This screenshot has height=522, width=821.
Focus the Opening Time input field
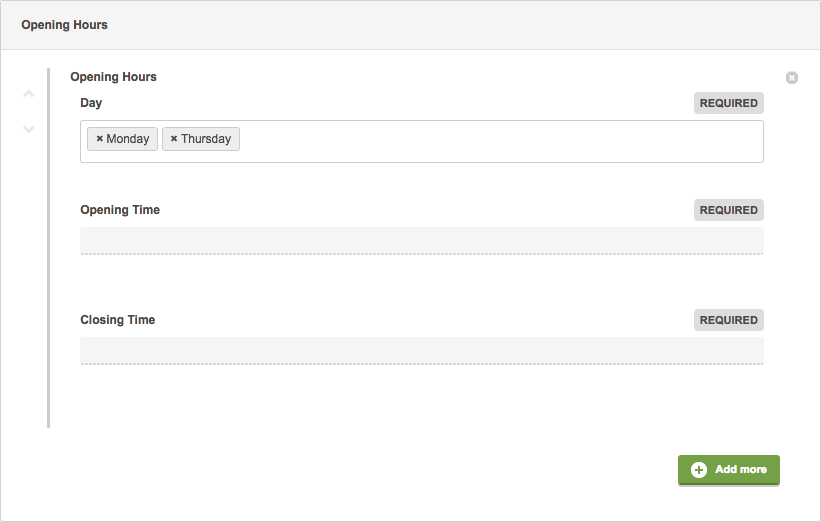tap(421, 241)
